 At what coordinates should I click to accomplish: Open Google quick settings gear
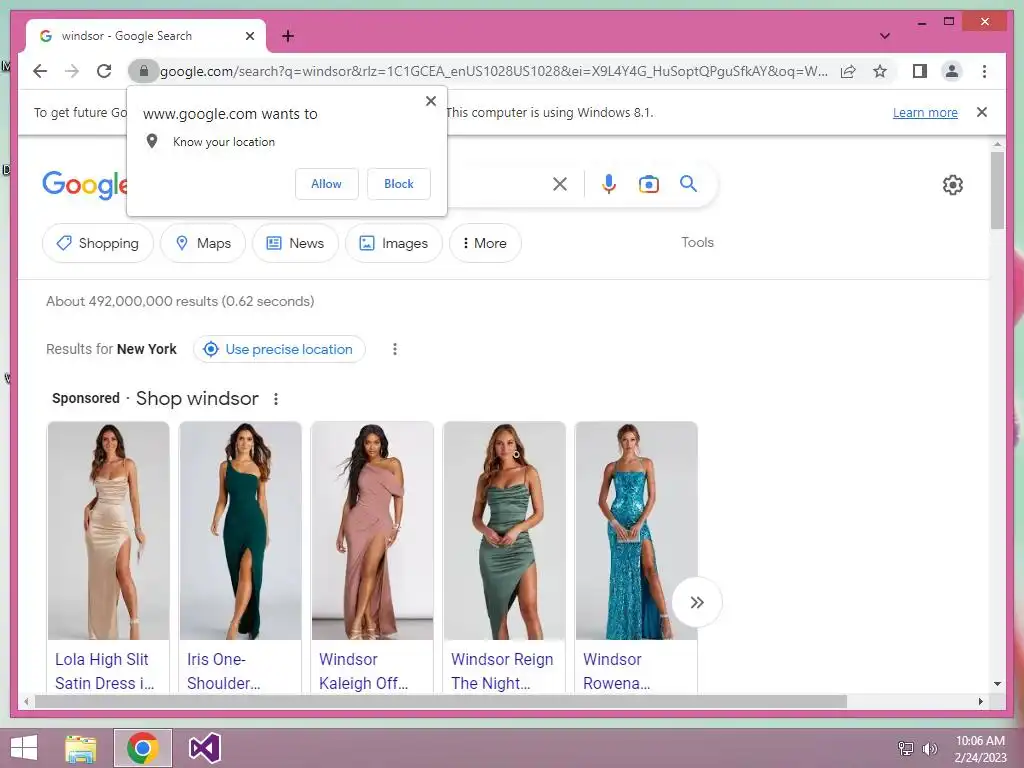(952, 185)
